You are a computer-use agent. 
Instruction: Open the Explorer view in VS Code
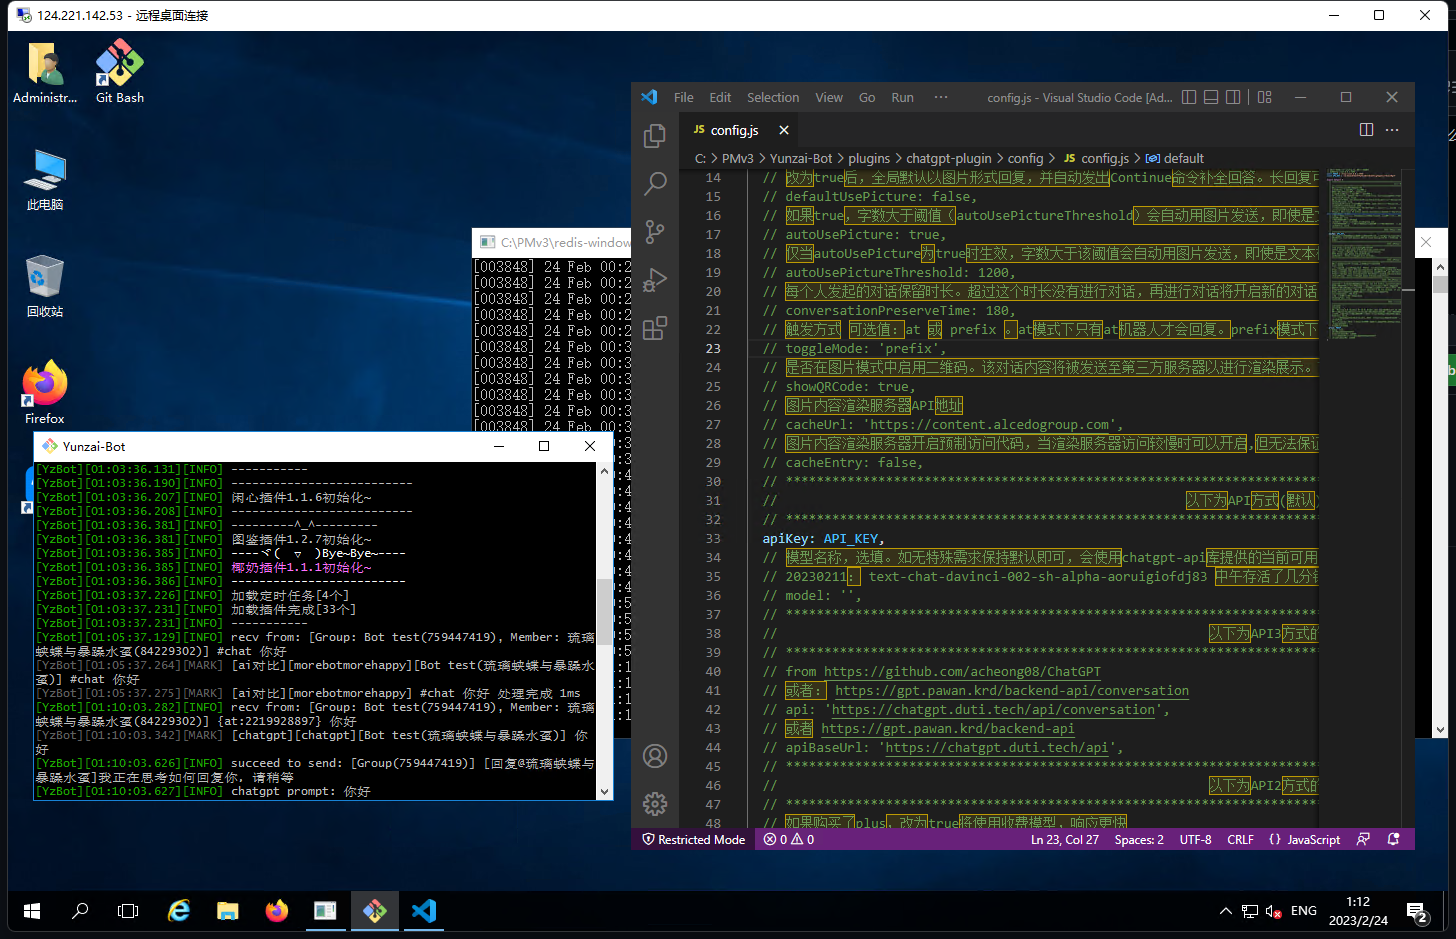tap(655, 136)
